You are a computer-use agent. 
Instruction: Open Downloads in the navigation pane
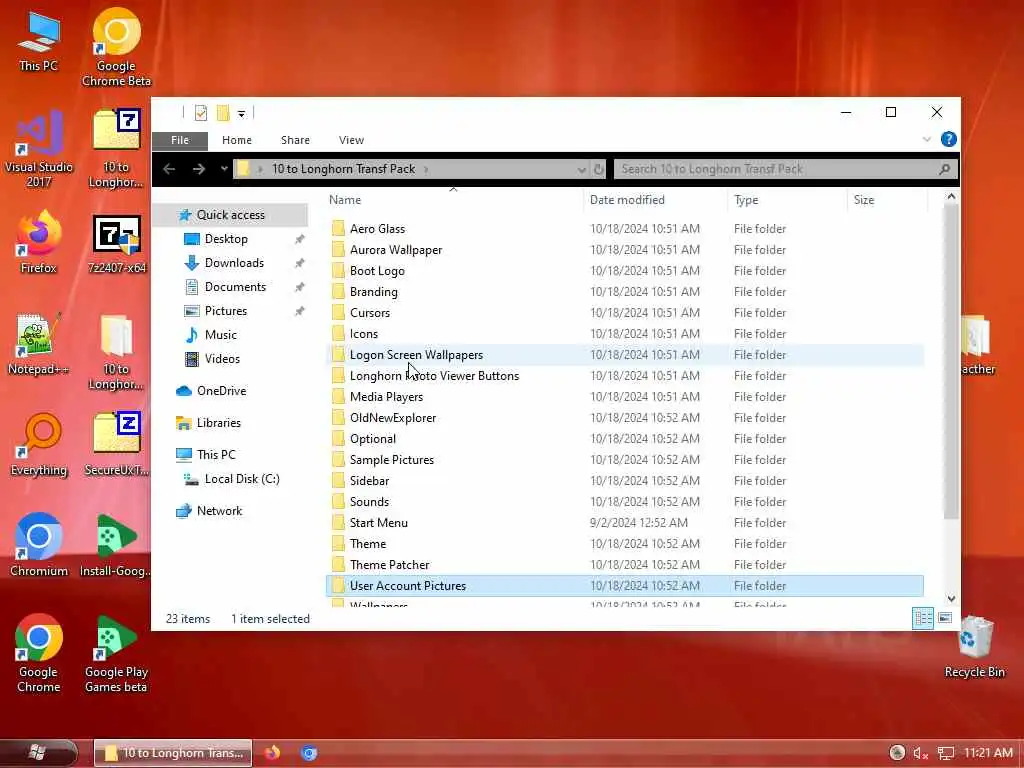tap(234, 263)
